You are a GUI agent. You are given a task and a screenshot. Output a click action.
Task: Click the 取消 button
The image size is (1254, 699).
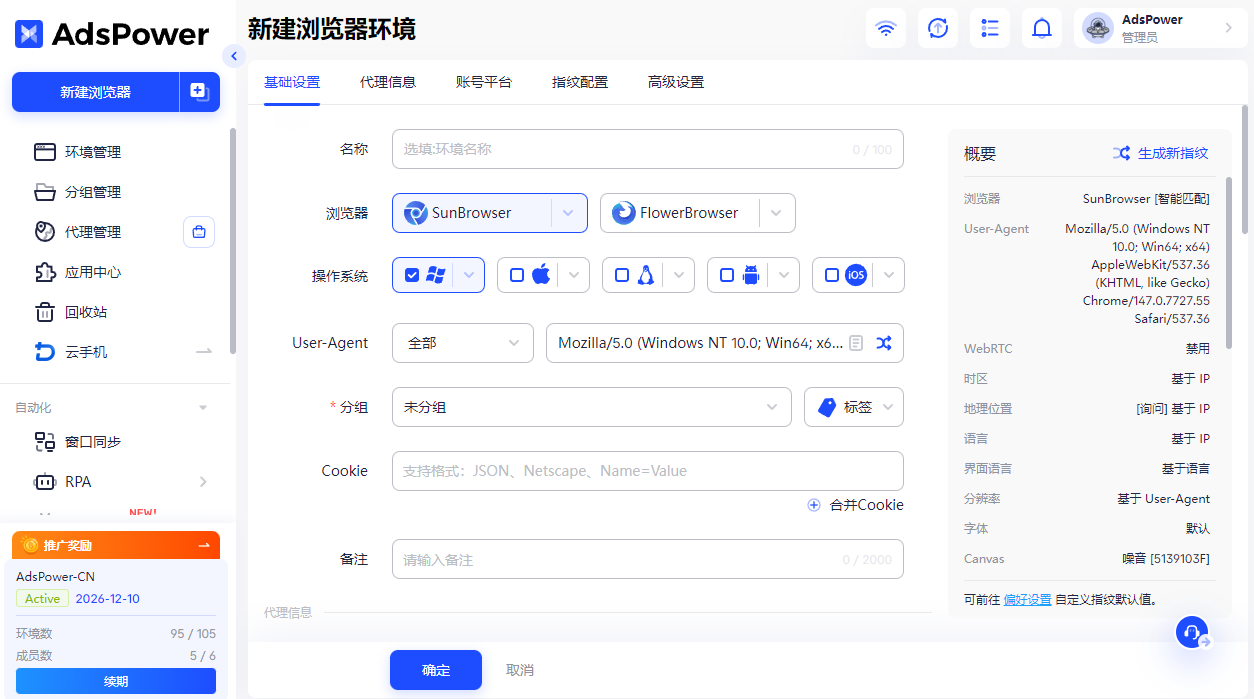(x=520, y=670)
